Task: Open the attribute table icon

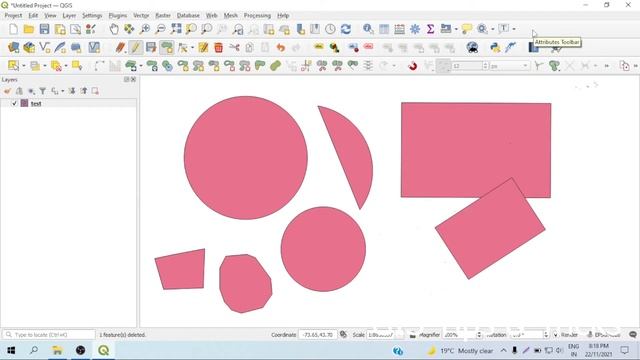Action: pos(384,29)
